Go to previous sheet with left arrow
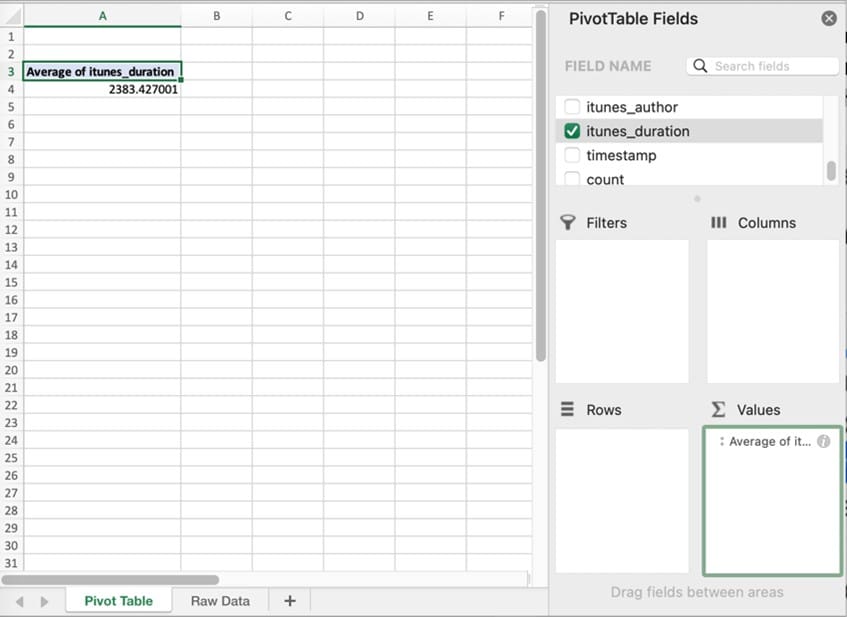 [20, 601]
